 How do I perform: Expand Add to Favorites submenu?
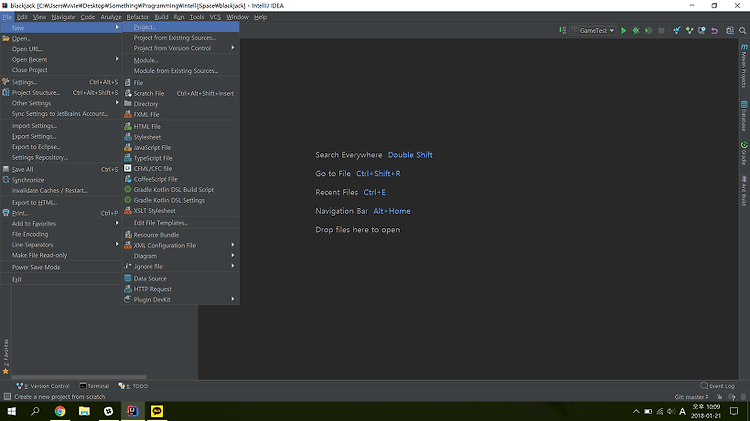61,223
